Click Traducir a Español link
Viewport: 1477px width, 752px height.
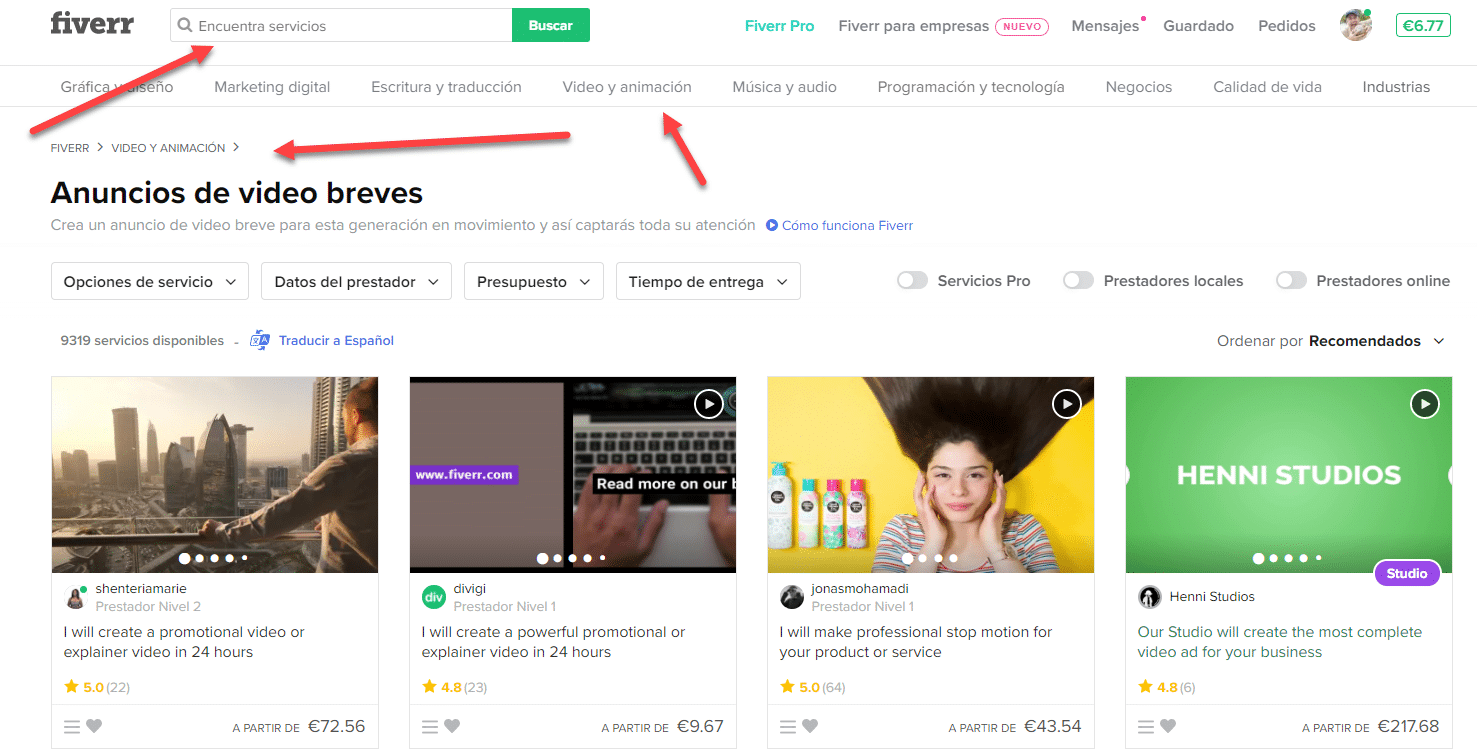[x=336, y=341]
